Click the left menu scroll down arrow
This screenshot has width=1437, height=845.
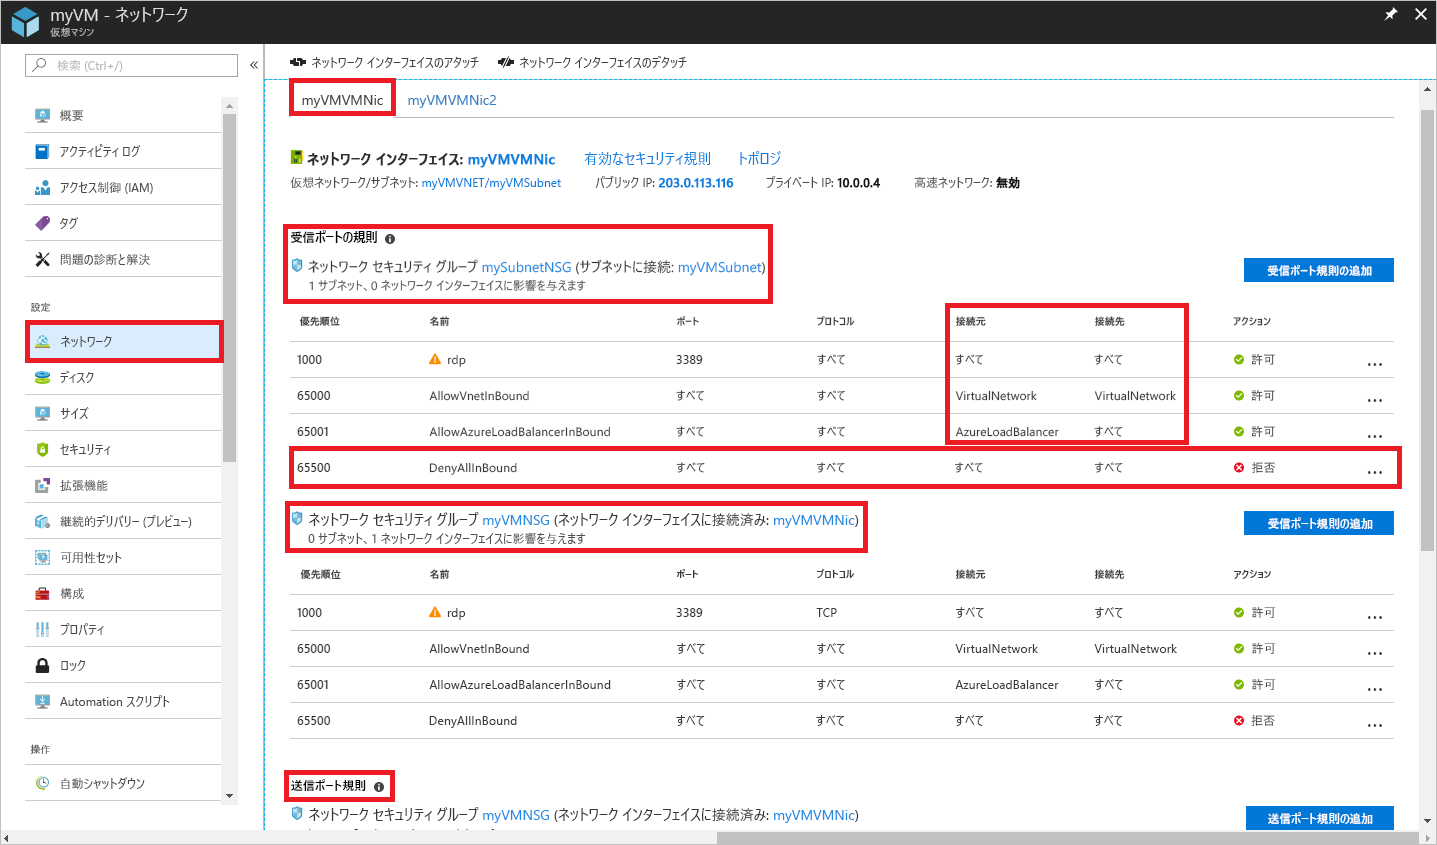229,796
